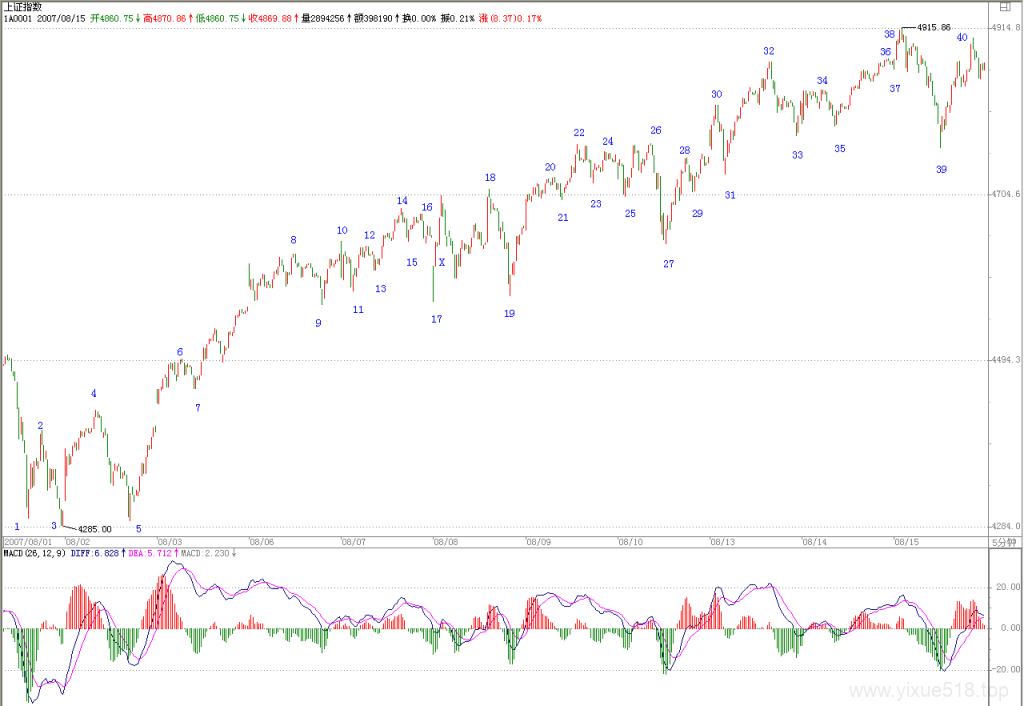Click wave label 19 below the candle low

click(509, 313)
